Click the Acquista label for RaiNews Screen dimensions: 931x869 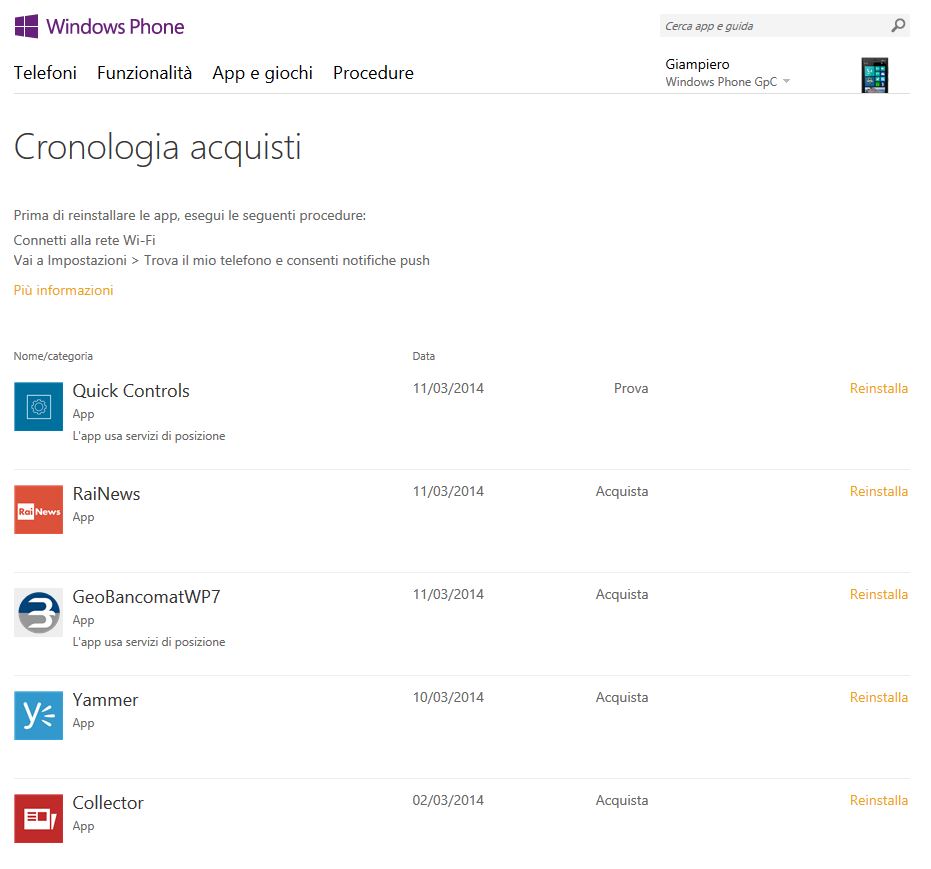(x=622, y=491)
